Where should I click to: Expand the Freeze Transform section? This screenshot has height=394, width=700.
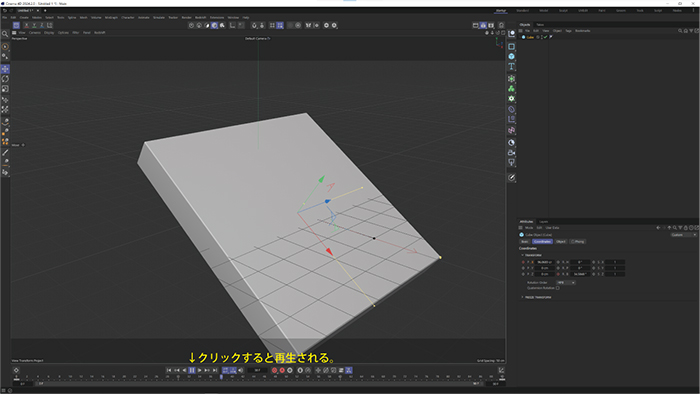523,297
